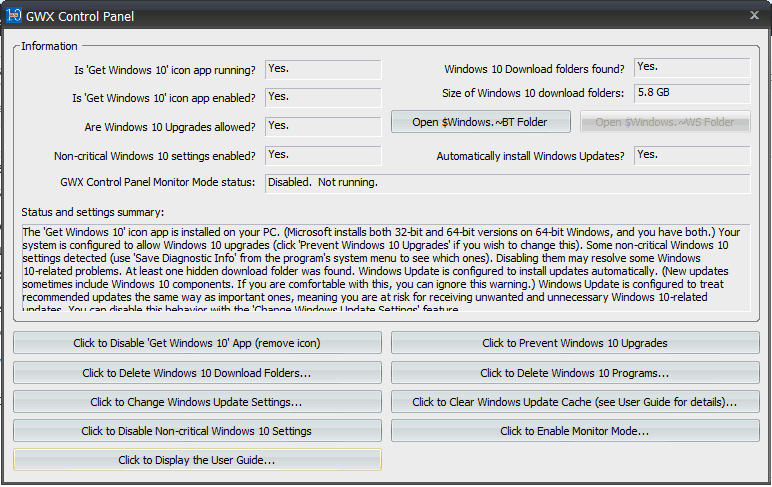Select the 'icon app running' status field

tap(323, 69)
